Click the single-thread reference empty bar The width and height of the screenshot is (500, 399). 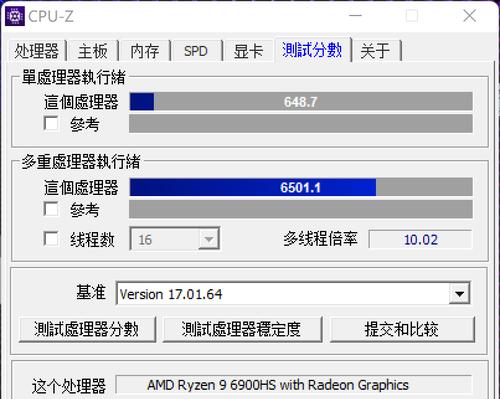[301, 123]
